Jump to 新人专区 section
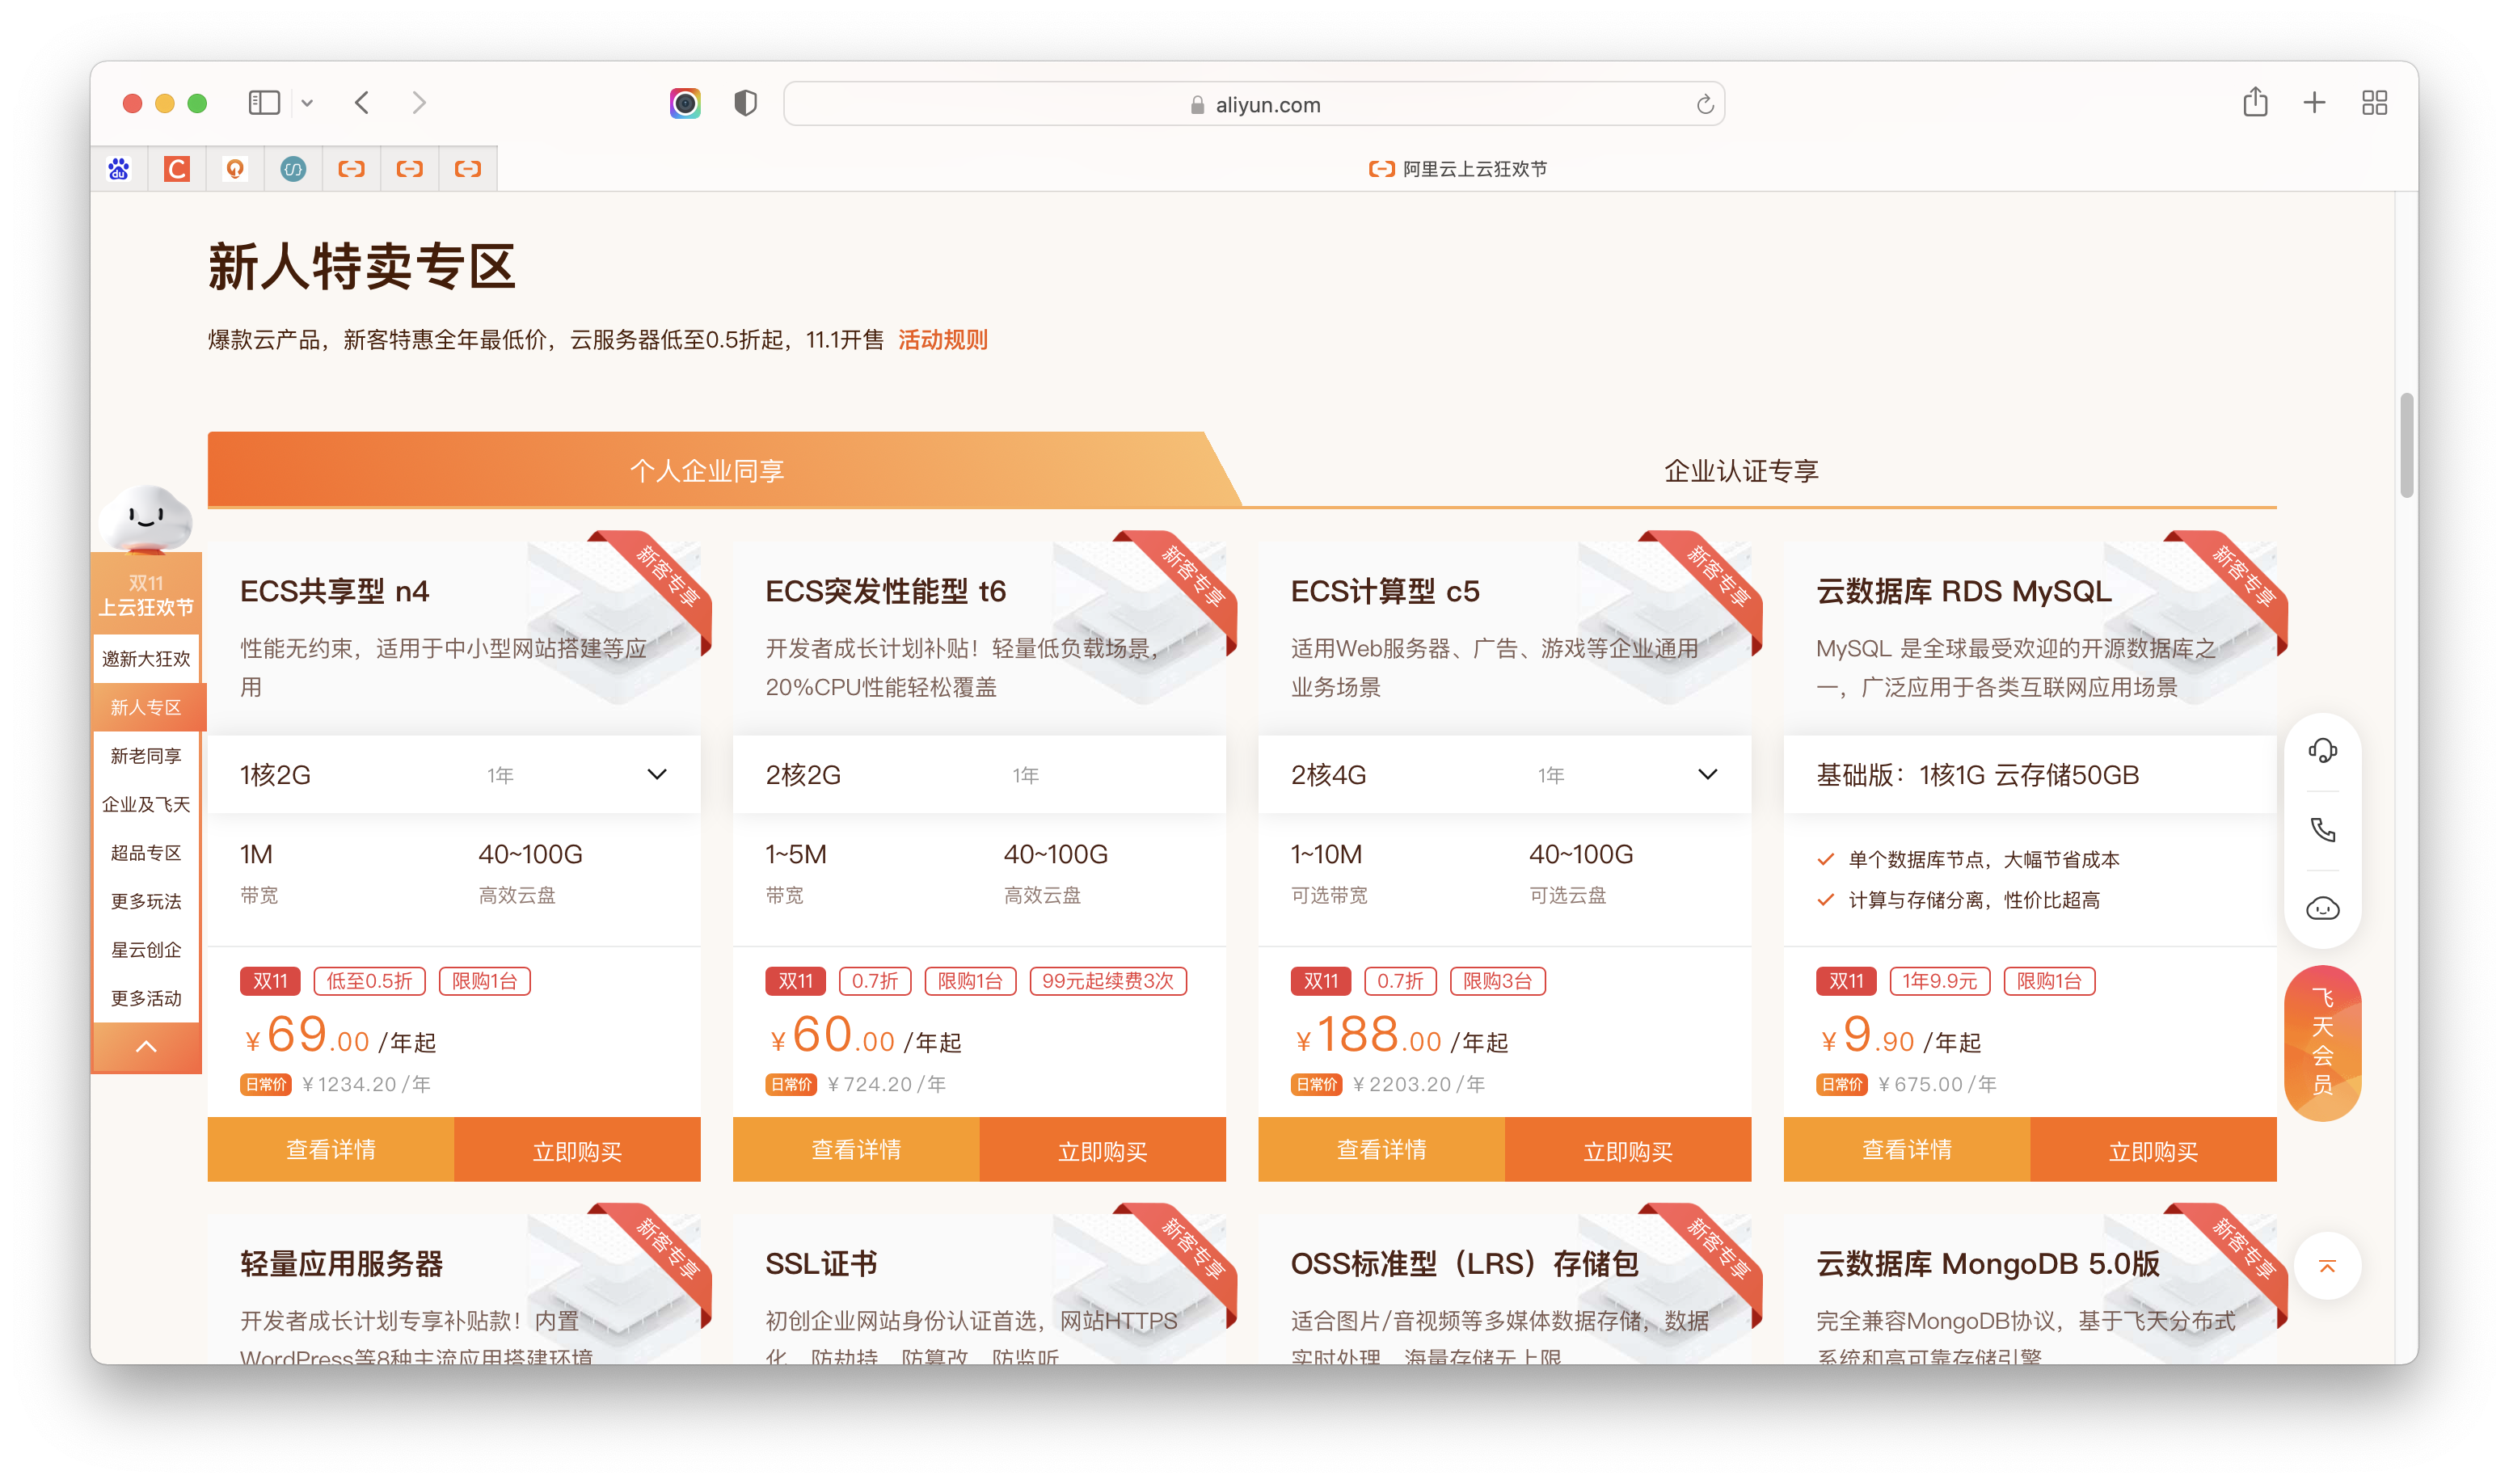 [146, 708]
